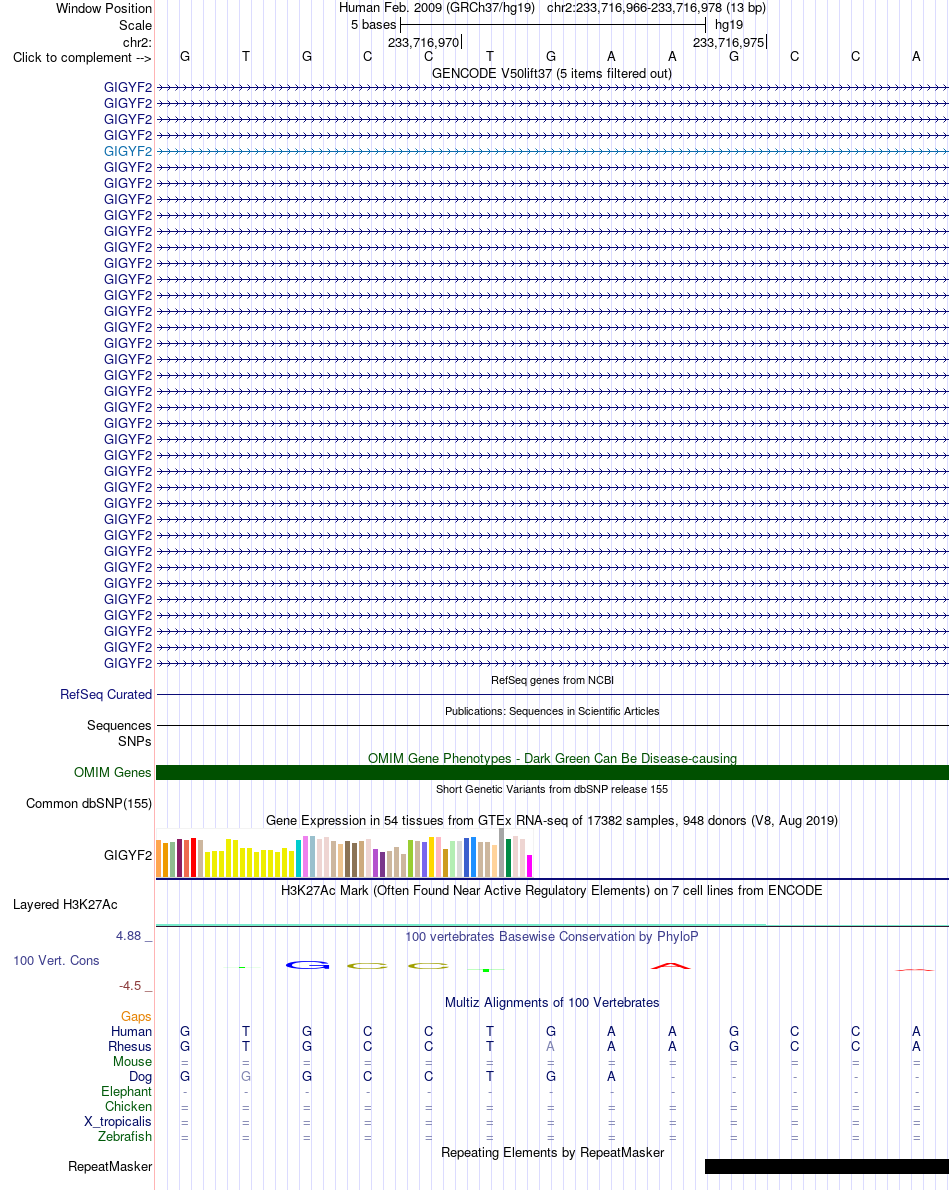Click the '5 bases' scale bar label

coord(373,25)
